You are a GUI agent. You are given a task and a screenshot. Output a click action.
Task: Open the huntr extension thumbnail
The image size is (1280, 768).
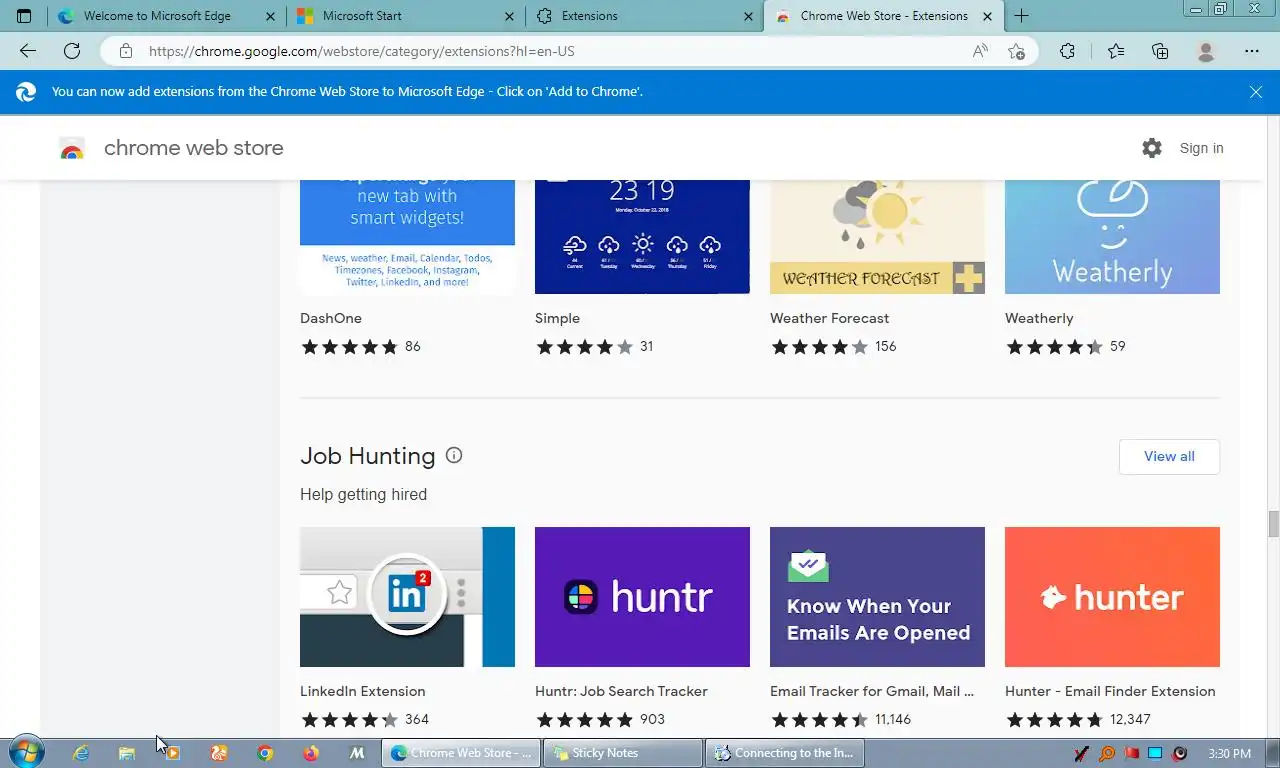(642, 597)
